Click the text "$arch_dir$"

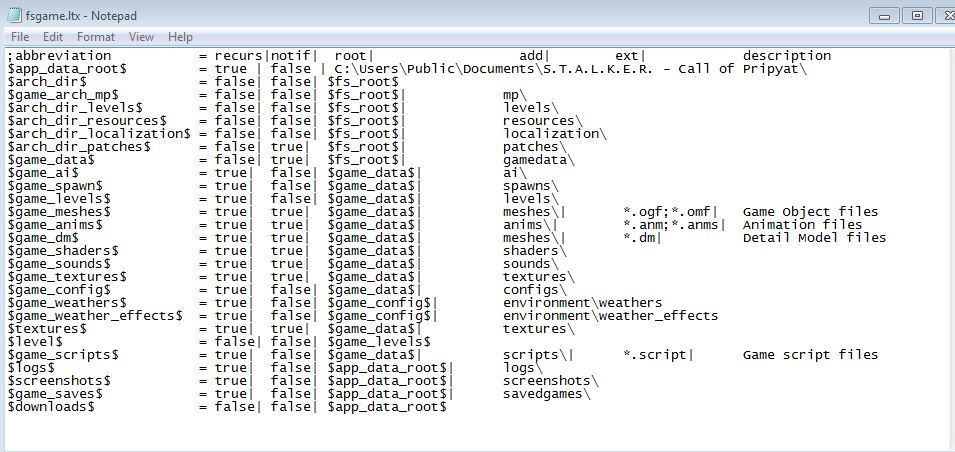48,82
